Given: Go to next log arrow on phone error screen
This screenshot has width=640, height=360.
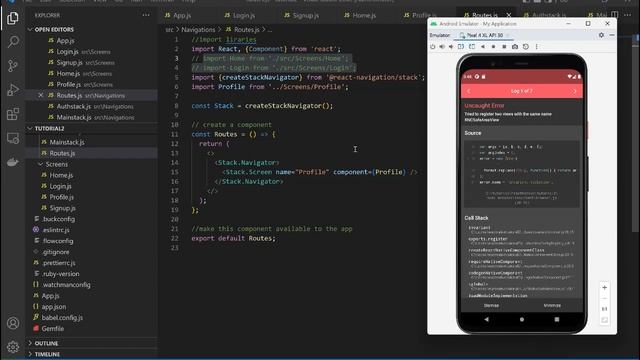Looking at the screenshot, I should click(575, 91).
